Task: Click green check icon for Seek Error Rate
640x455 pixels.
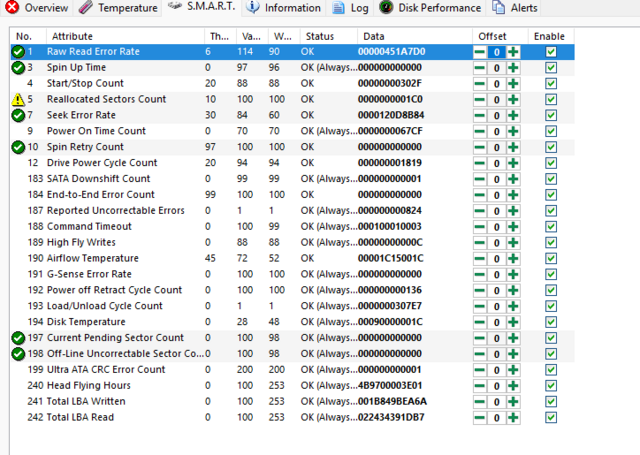Action: coord(18,115)
